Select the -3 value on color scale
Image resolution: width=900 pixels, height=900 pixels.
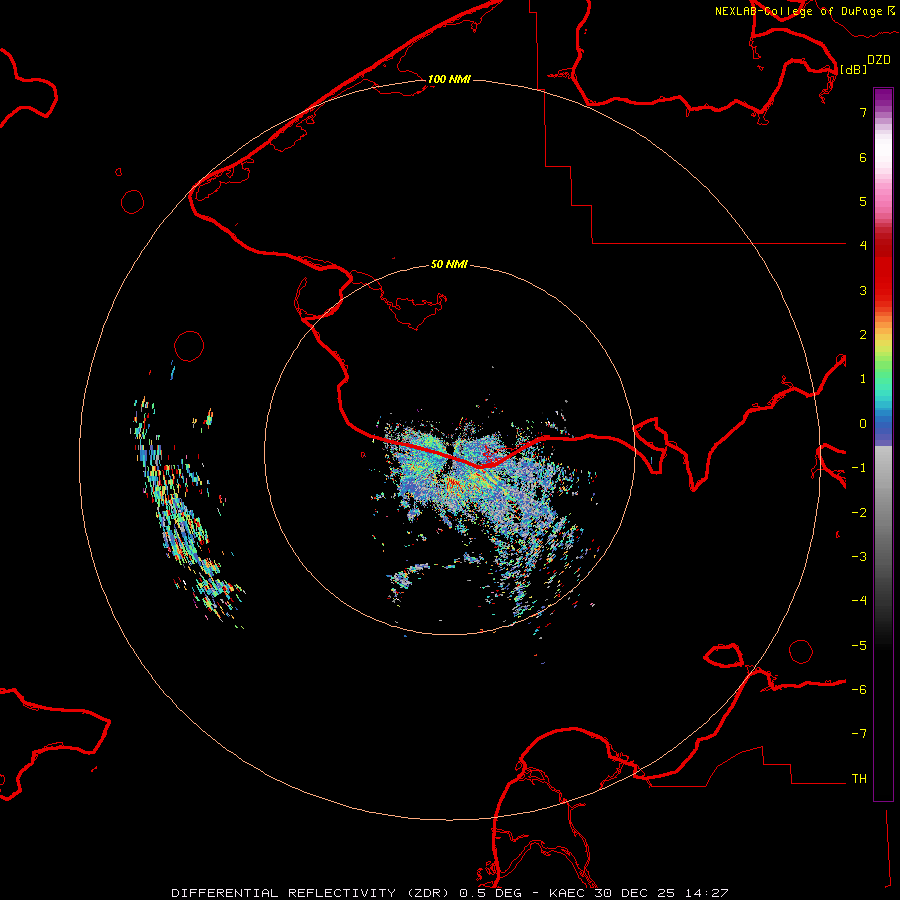click(859, 557)
